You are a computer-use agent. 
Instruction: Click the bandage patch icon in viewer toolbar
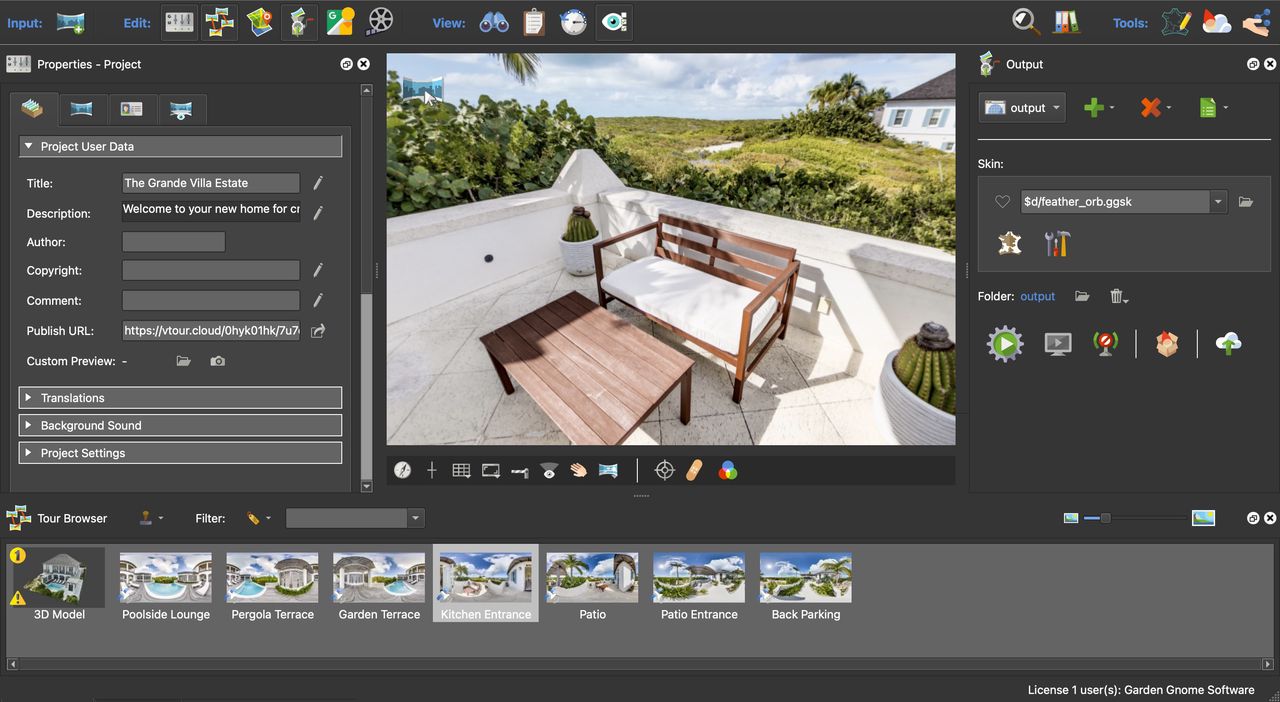[x=695, y=470]
